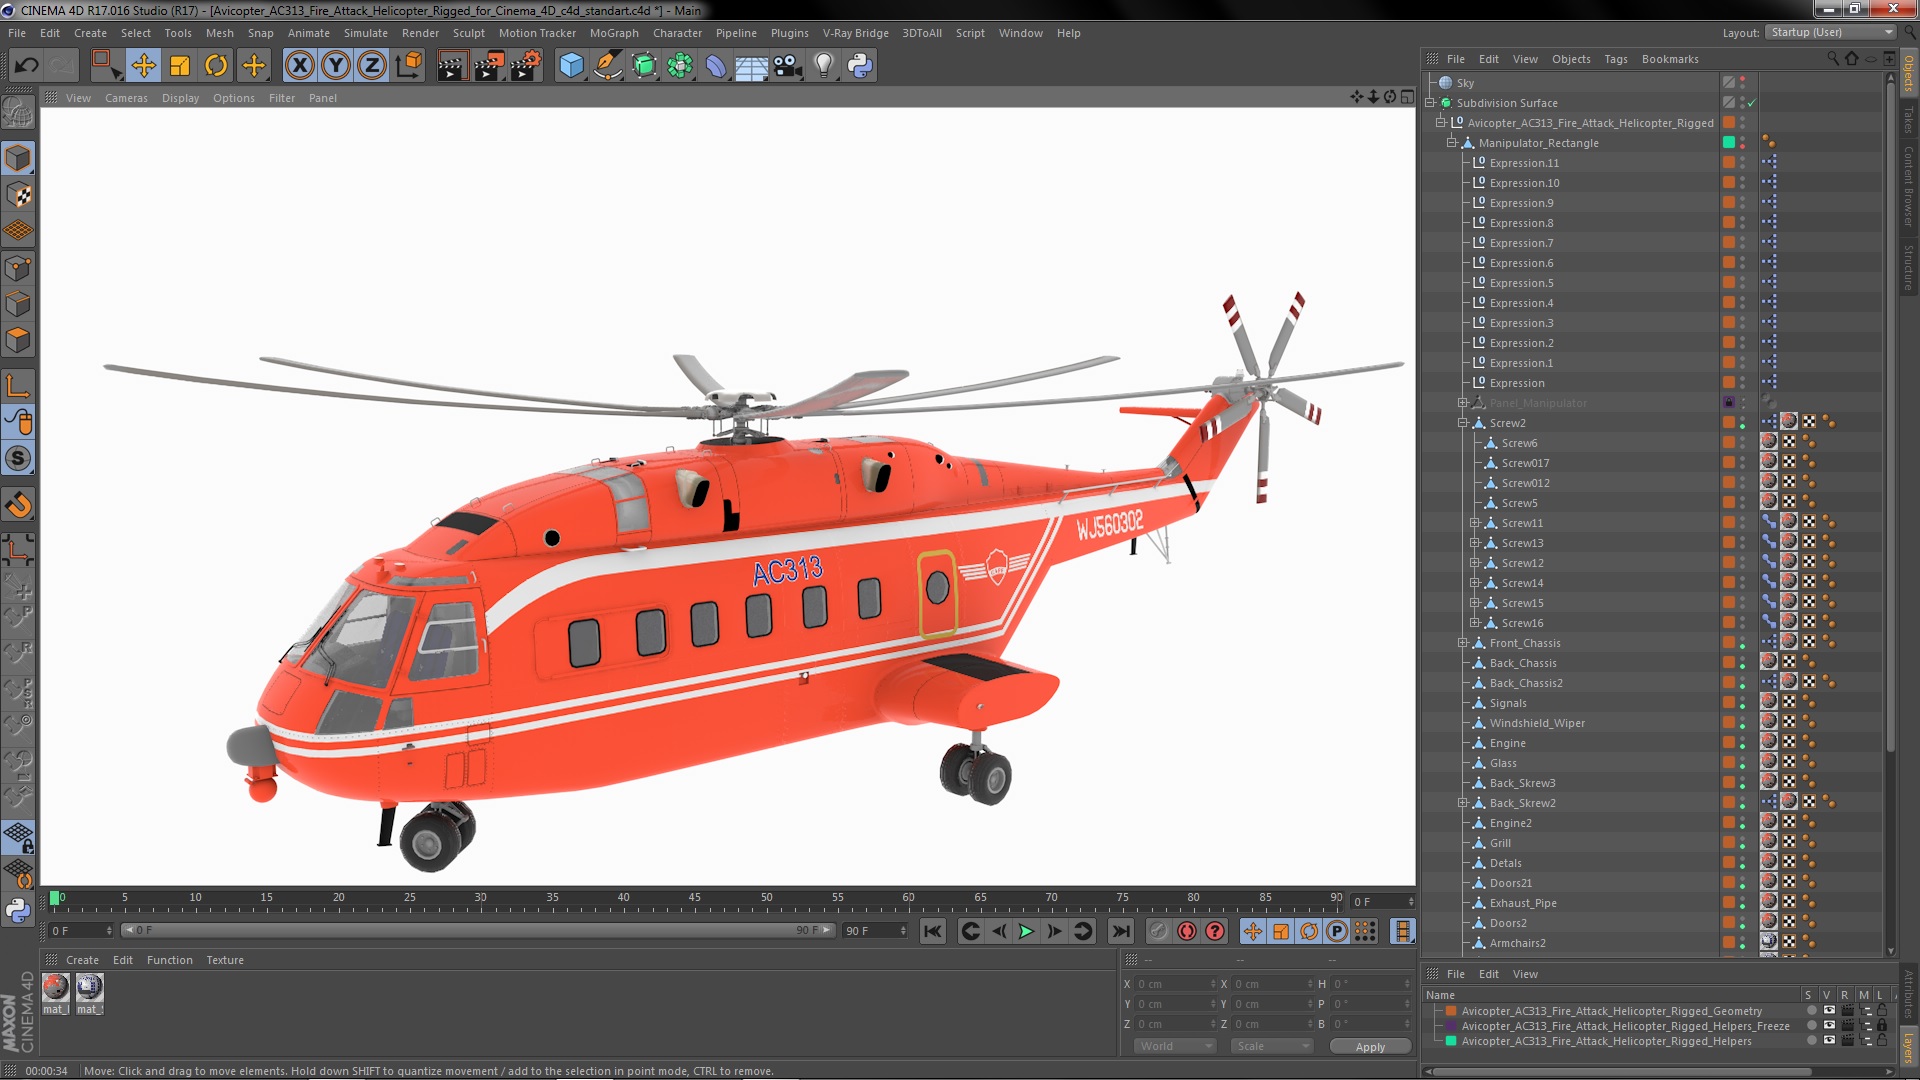Add a Light object
Viewport: 1920px width, 1080px height.
[x=823, y=66]
